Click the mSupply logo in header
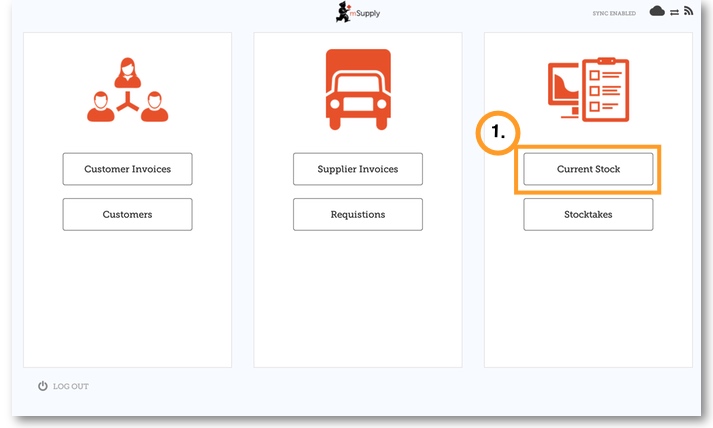This screenshot has width=713, height=428. tap(357, 12)
